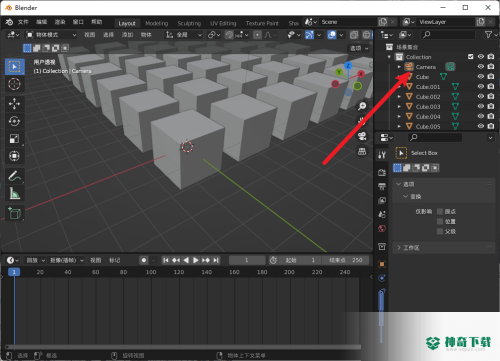Click the new scene icon beside Scene field
The width and height of the screenshot is (500, 361).
pyautogui.click(x=383, y=22)
